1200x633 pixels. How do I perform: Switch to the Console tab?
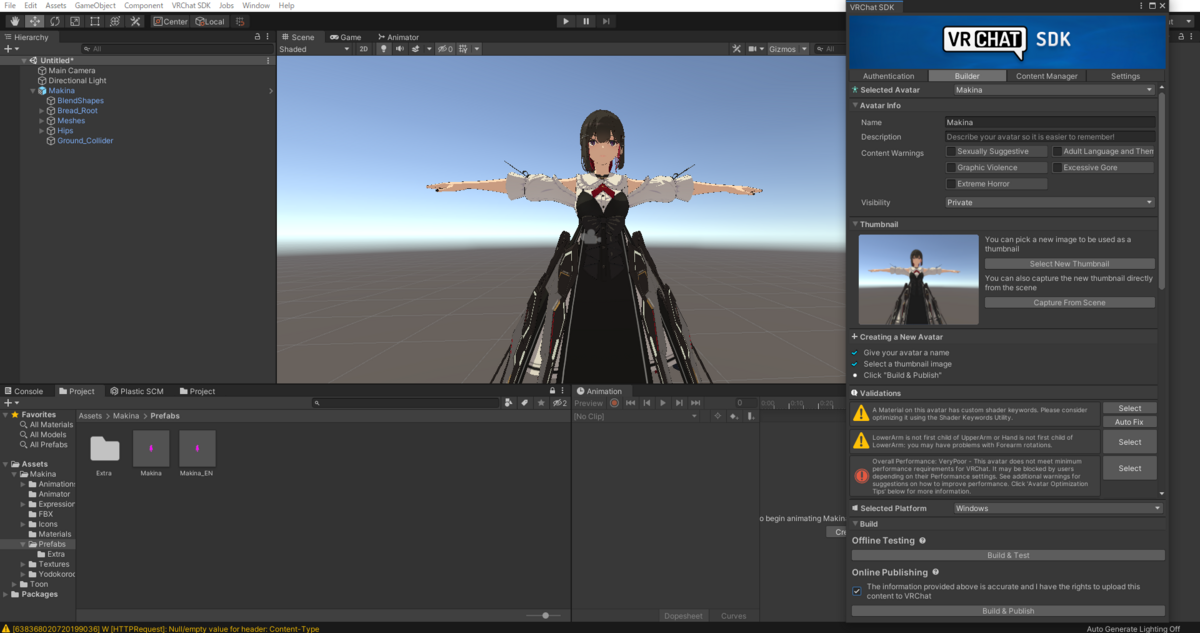(24, 391)
